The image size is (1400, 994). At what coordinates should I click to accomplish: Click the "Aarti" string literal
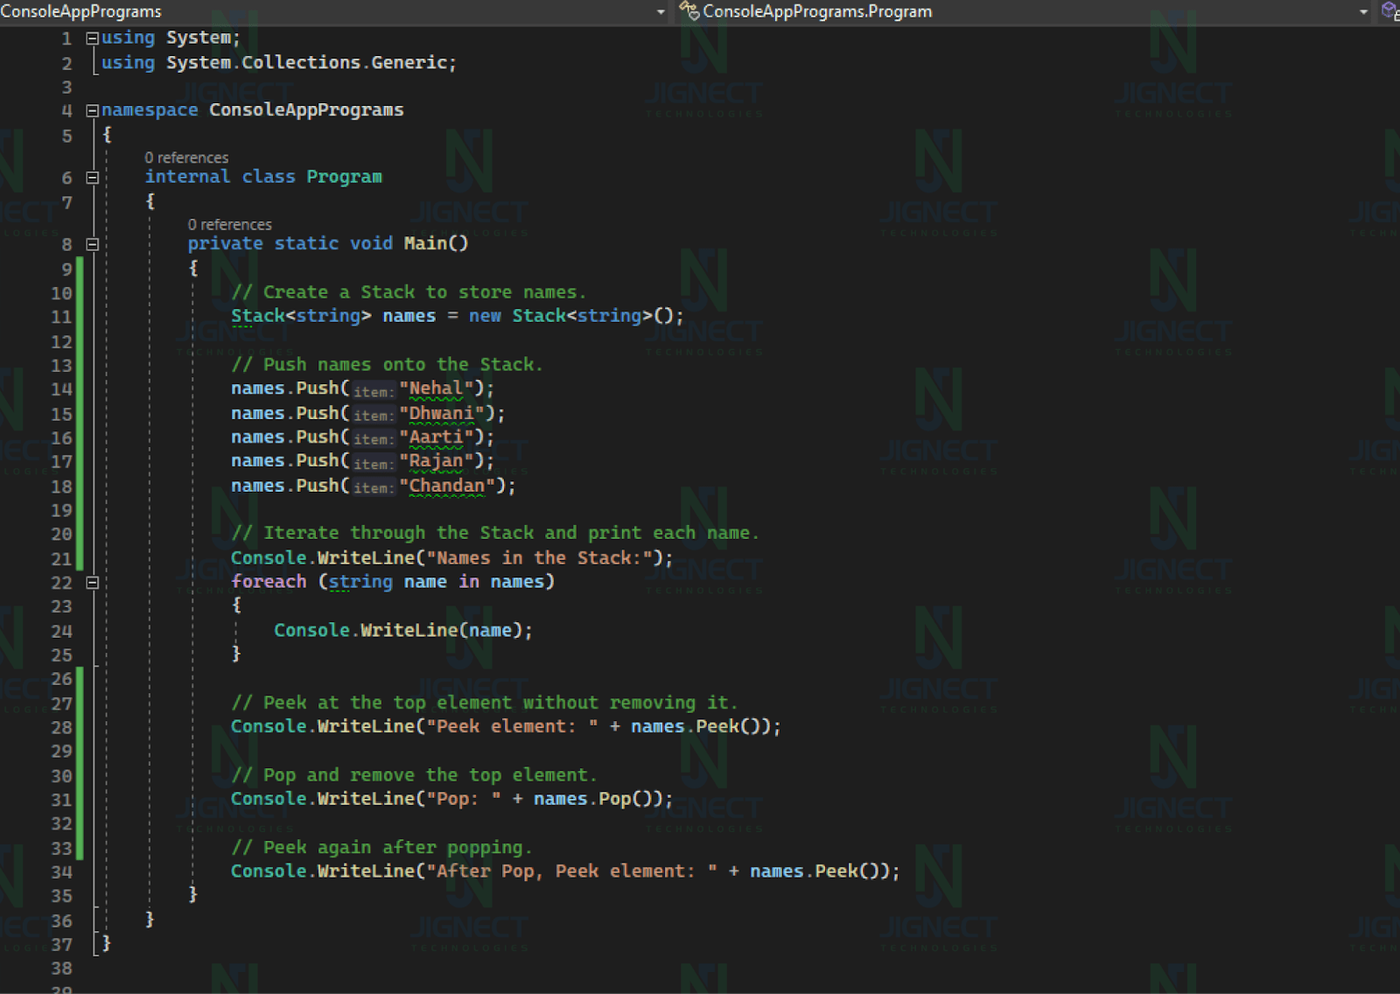click(x=436, y=438)
